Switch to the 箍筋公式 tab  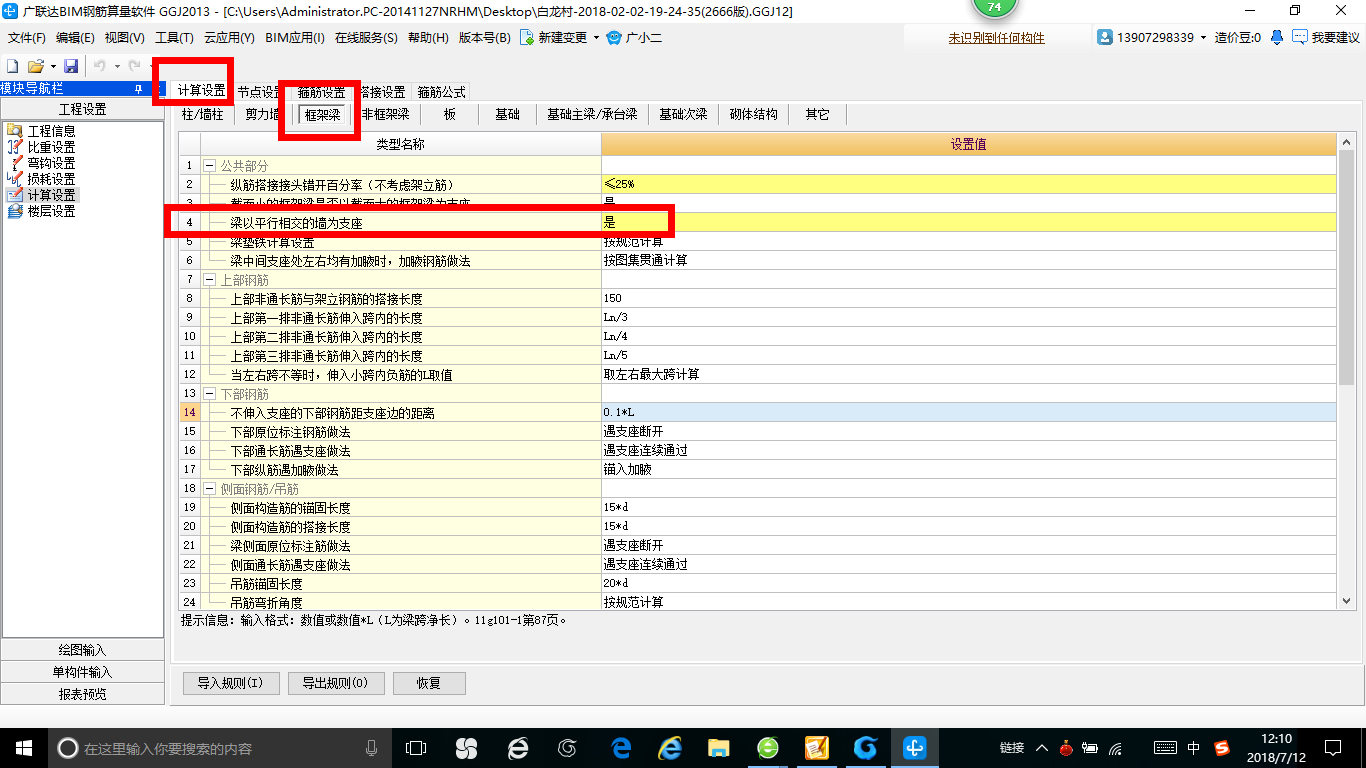pos(441,92)
